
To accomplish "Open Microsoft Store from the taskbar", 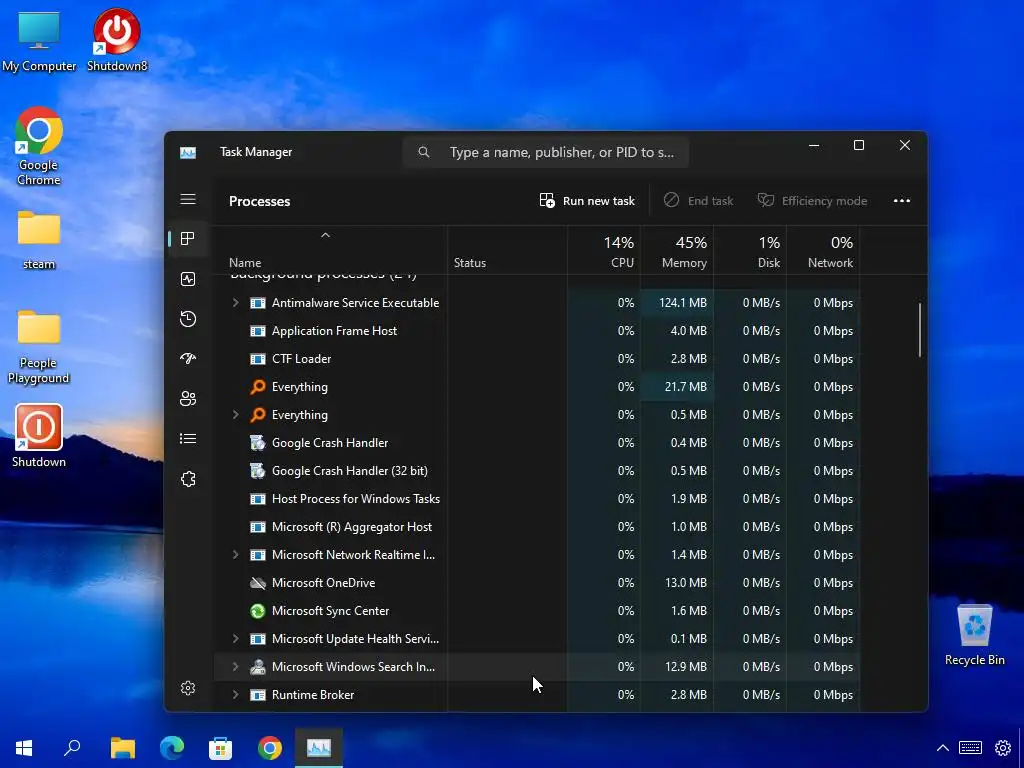I will click(221, 748).
